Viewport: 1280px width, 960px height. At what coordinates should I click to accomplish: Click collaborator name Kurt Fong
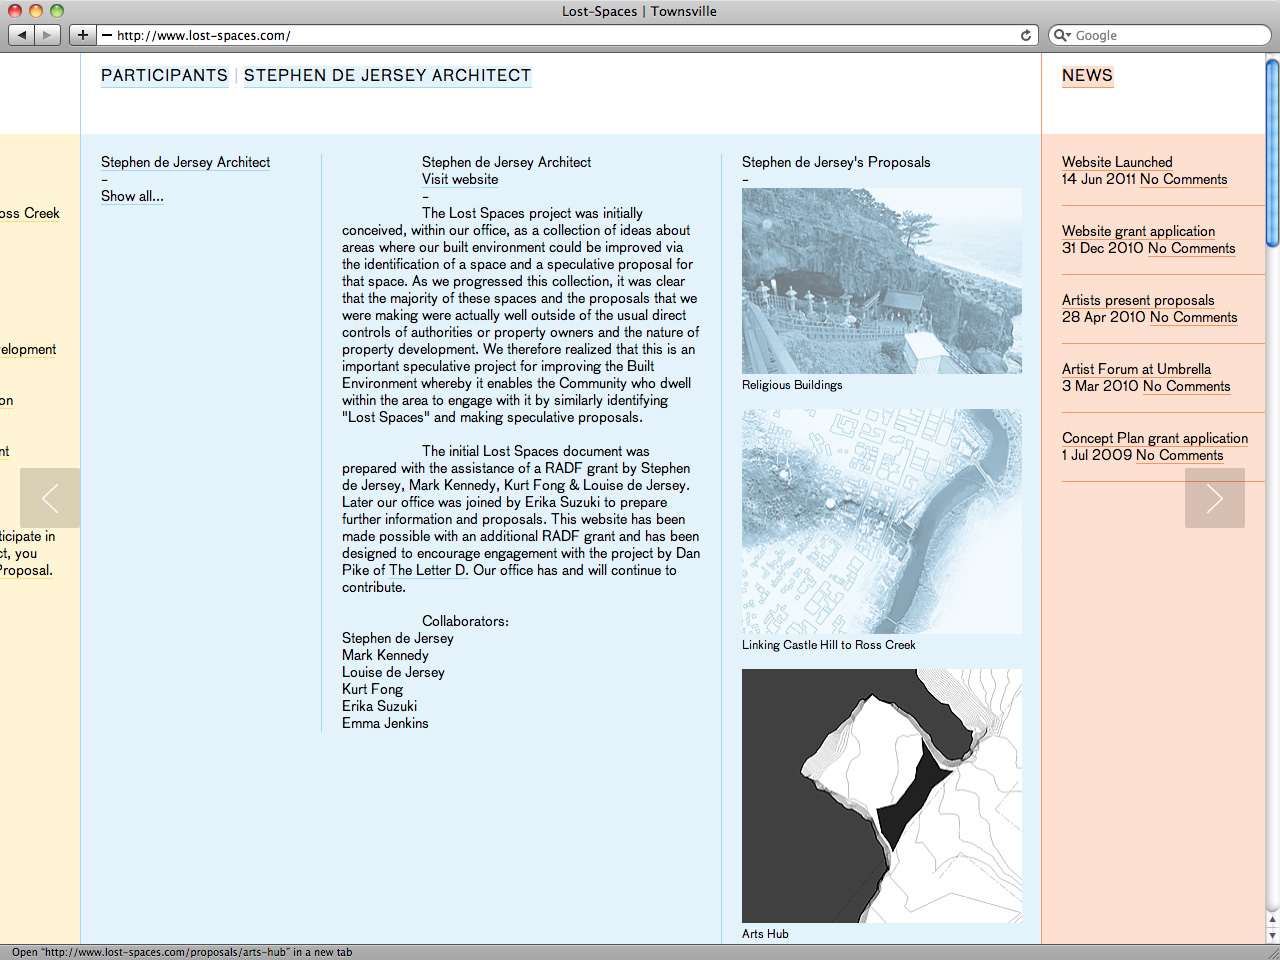point(372,689)
